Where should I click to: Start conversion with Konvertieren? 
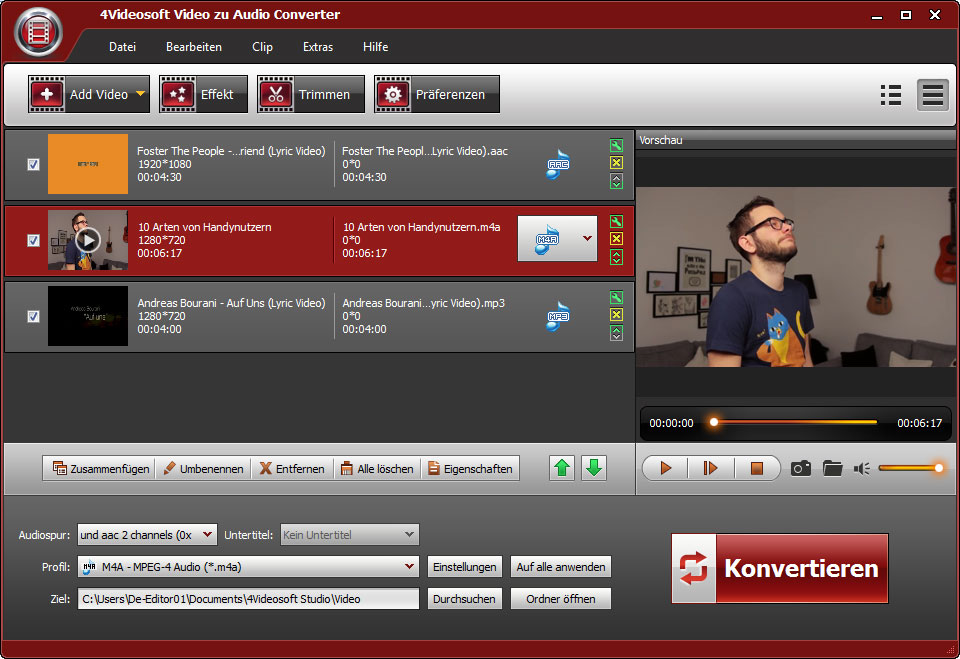click(779, 568)
